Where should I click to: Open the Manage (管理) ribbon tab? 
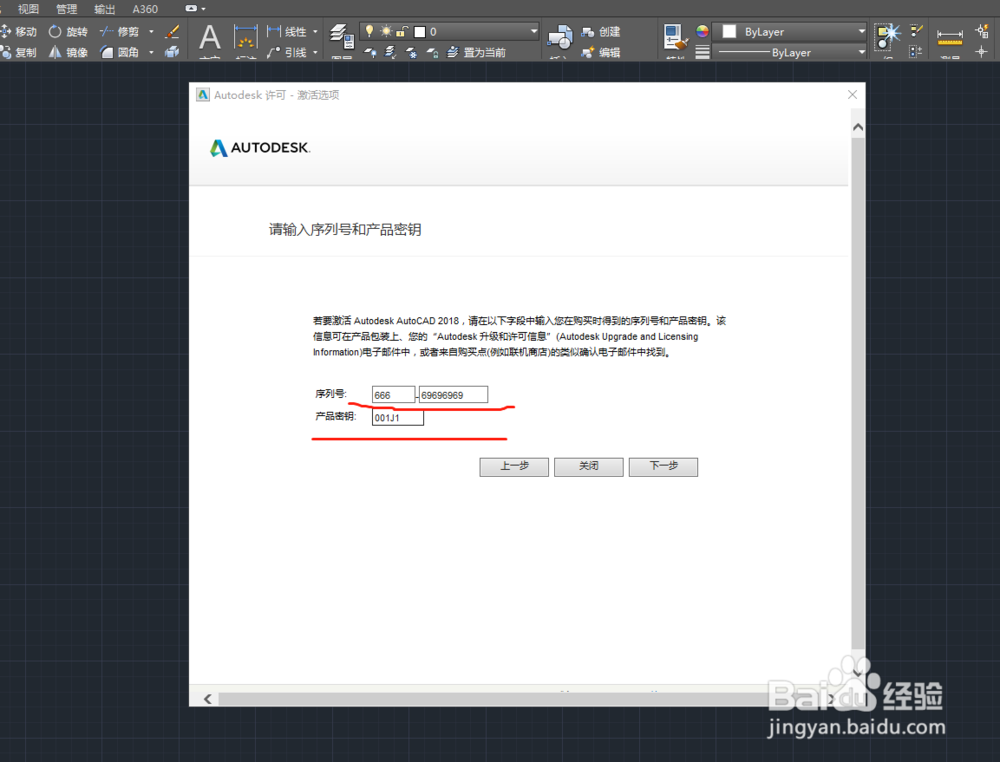66,9
